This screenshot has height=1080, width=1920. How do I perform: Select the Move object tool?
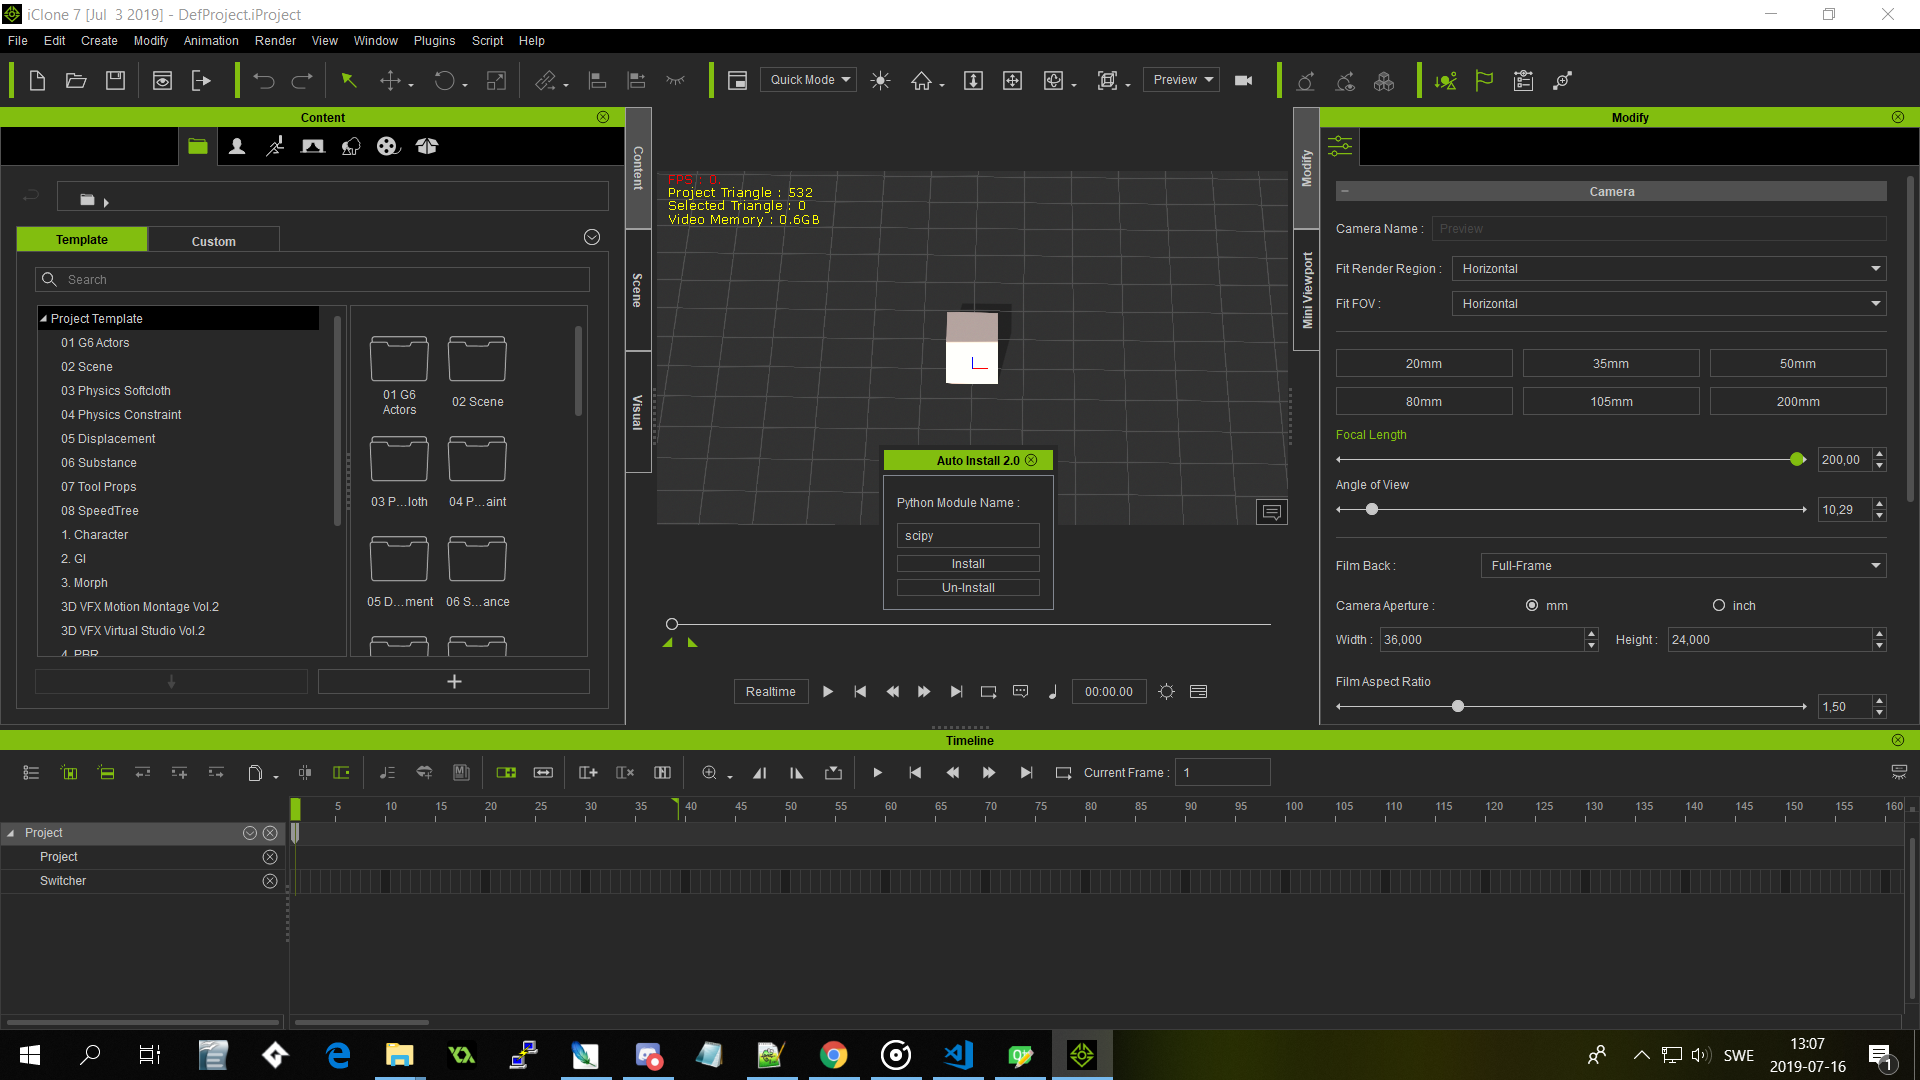(390, 81)
